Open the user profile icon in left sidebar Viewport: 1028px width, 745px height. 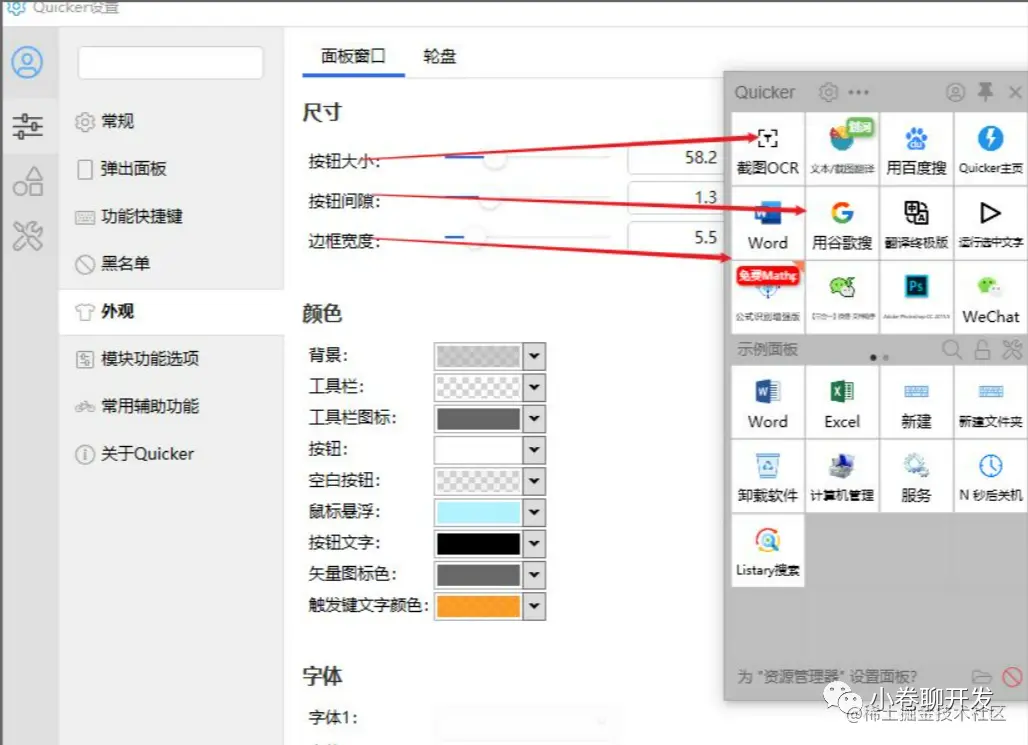(28, 62)
